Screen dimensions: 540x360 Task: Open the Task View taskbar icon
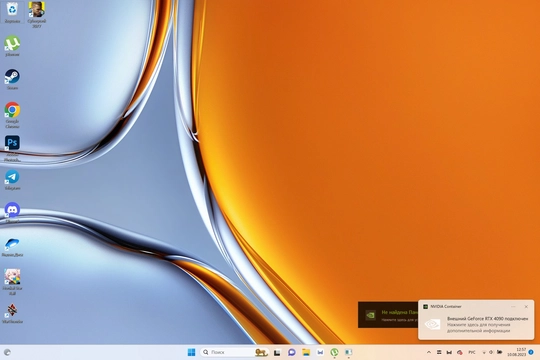click(x=277, y=352)
